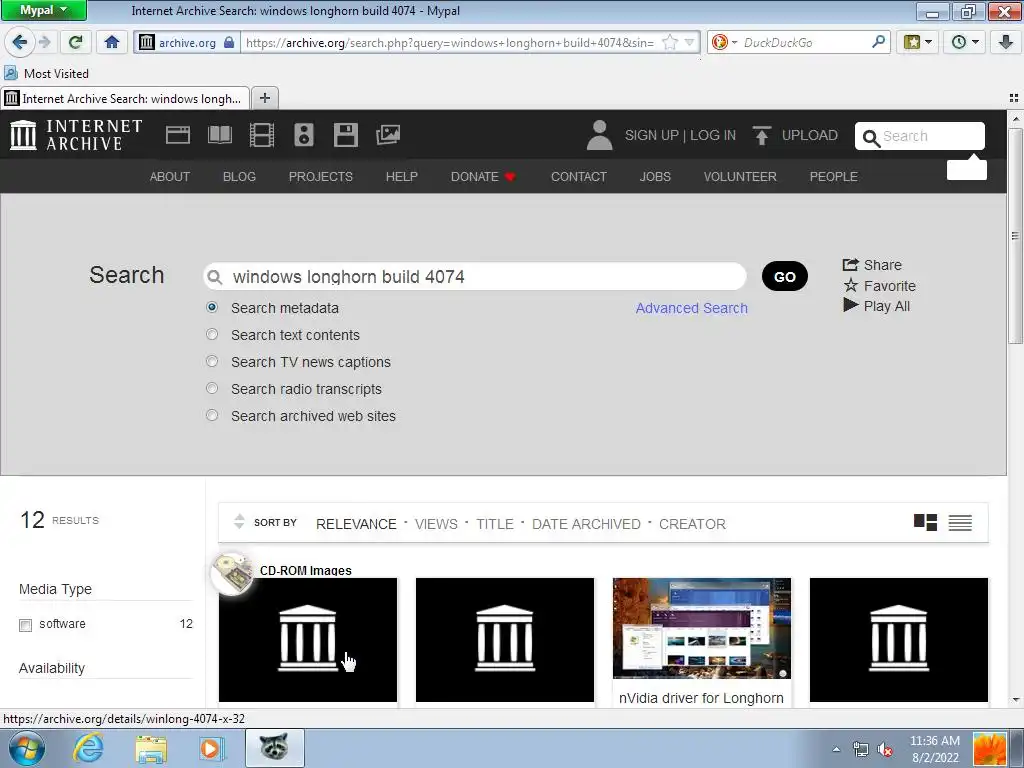Sort results by VIEWS
1024x768 pixels.
point(436,524)
